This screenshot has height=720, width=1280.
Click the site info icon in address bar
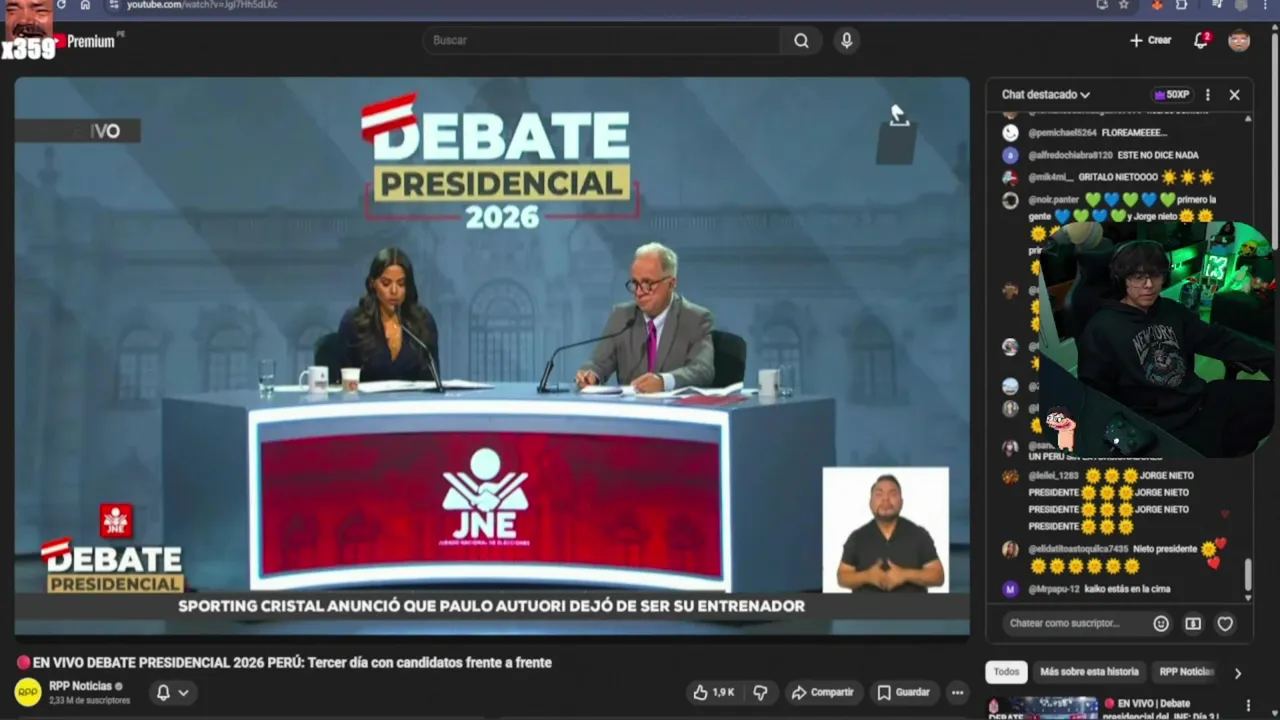click(x=113, y=5)
